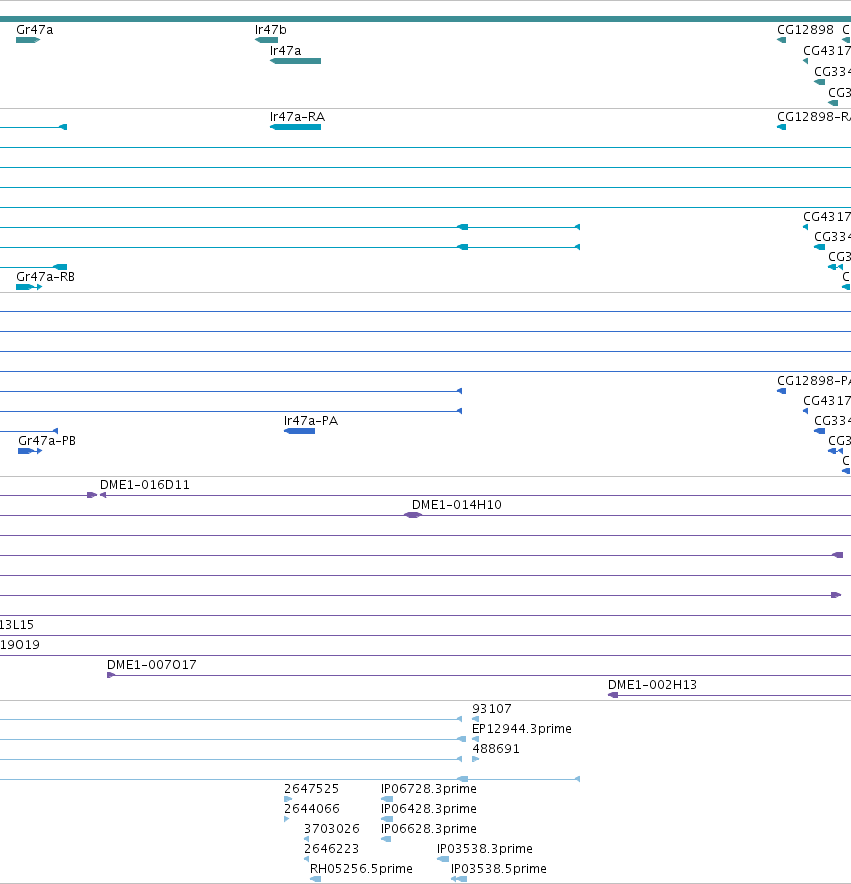Click the DME1-002H13 label text
This screenshot has height=884, width=851.
click(x=652, y=684)
